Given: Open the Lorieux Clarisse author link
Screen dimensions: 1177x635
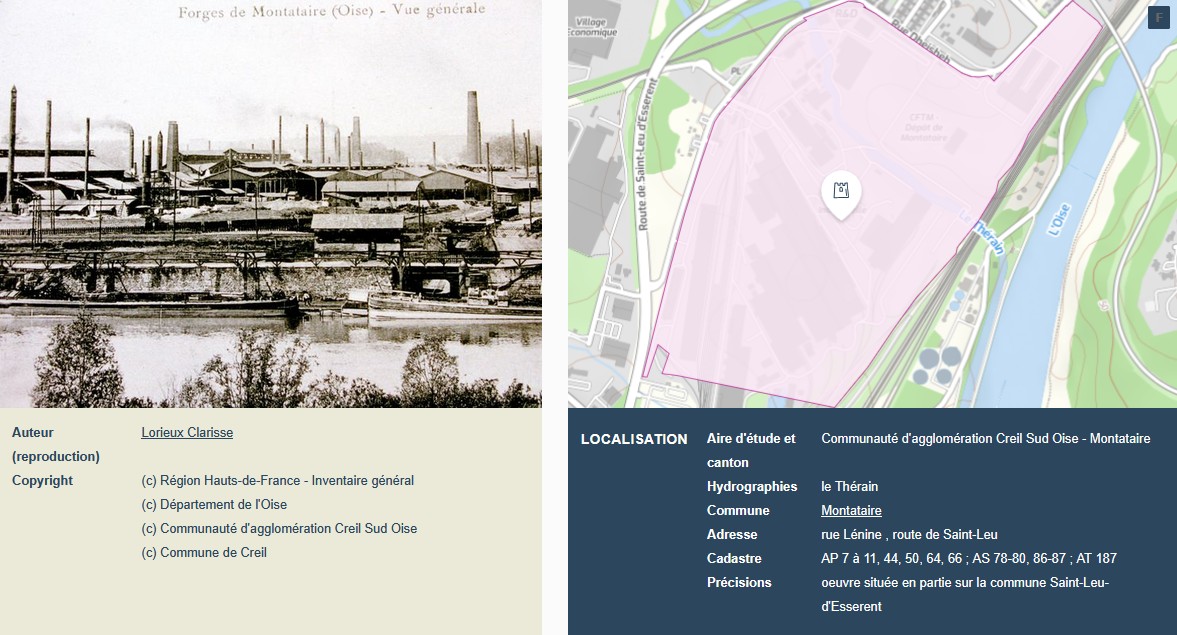Looking at the screenshot, I should tap(187, 433).
